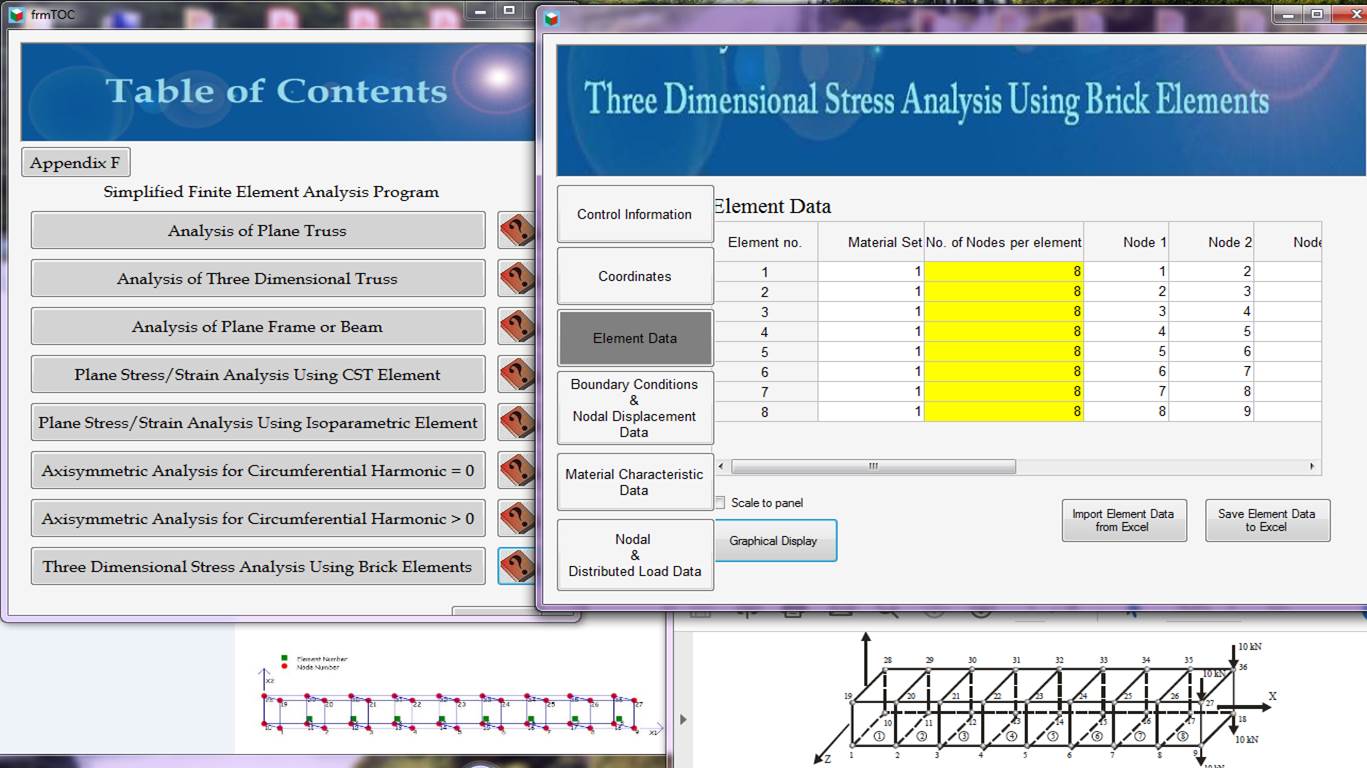Expand the side panel arrow in the document viewer
Image resolution: width=1367 pixels, height=768 pixels.
click(x=684, y=719)
